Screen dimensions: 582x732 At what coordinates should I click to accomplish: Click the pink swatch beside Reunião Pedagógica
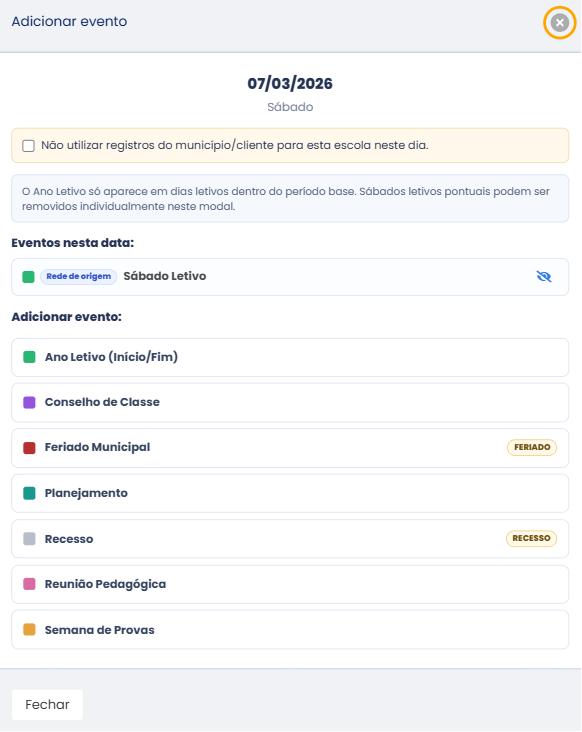click(29, 584)
